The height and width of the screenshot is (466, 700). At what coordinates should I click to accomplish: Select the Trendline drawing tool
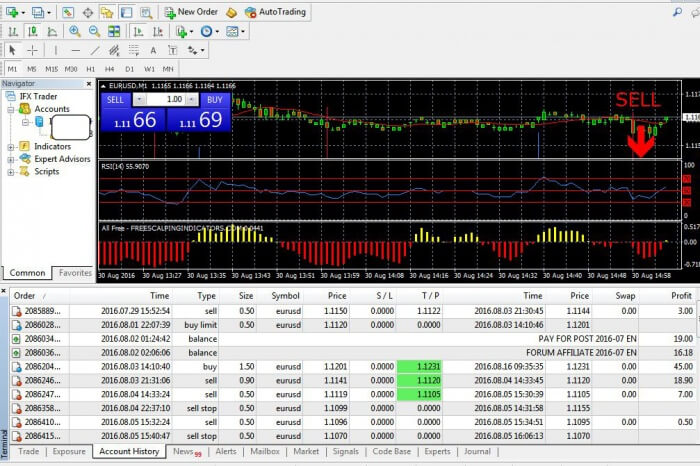[95, 50]
